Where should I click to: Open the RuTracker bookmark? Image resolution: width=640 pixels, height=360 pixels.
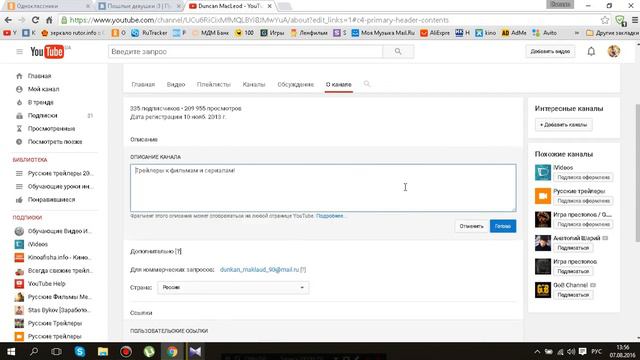150,33
